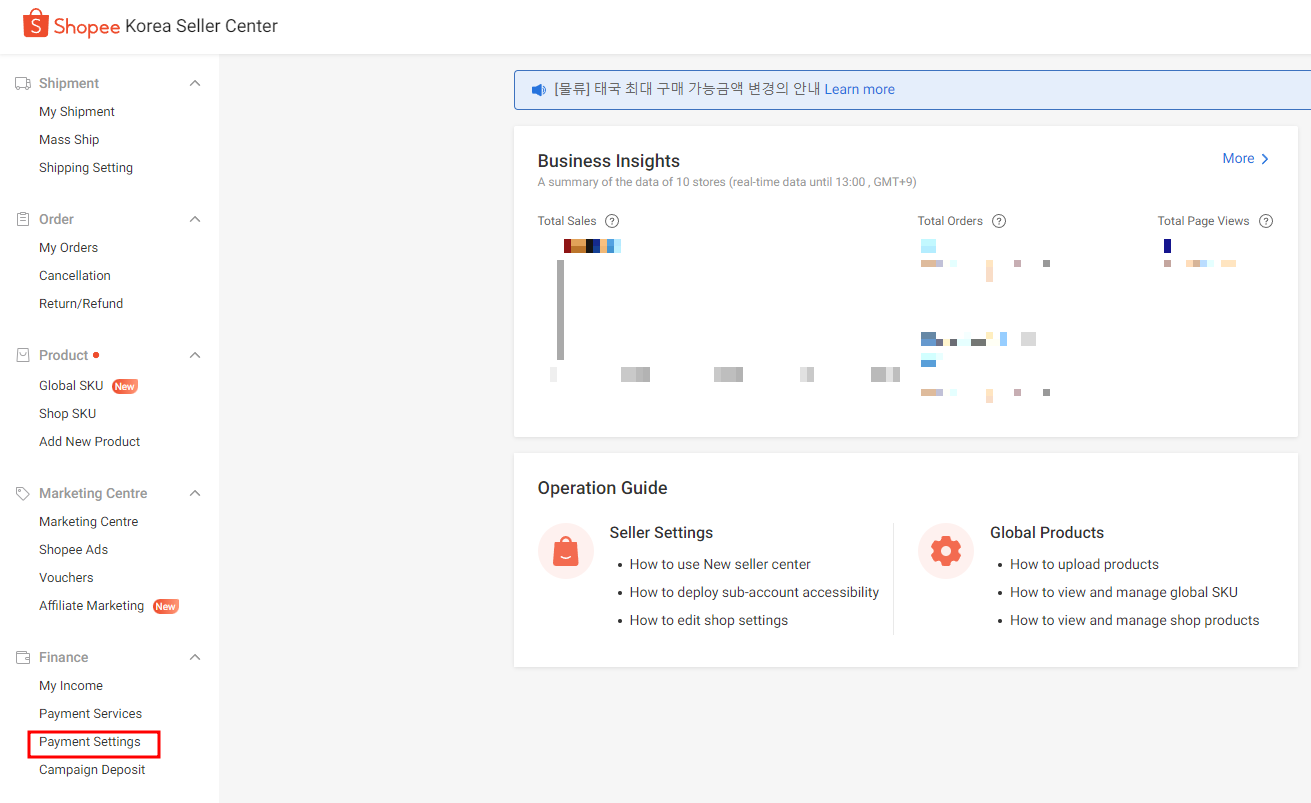The width and height of the screenshot is (1311, 803).
Task: Collapse the Order section
Action: pyautogui.click(x=195, y=219)
